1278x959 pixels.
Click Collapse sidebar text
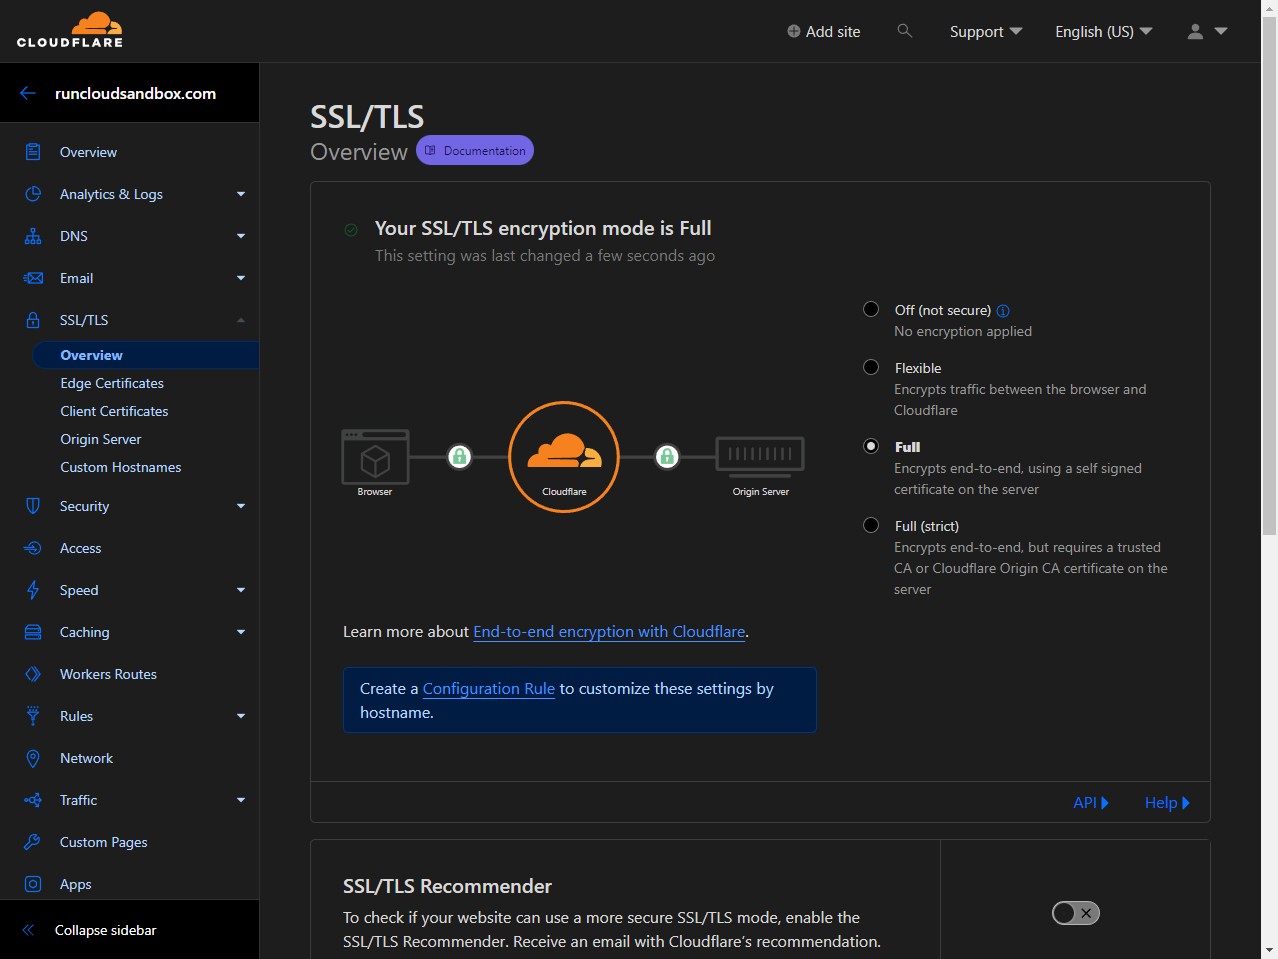click(x=106, y=930)
